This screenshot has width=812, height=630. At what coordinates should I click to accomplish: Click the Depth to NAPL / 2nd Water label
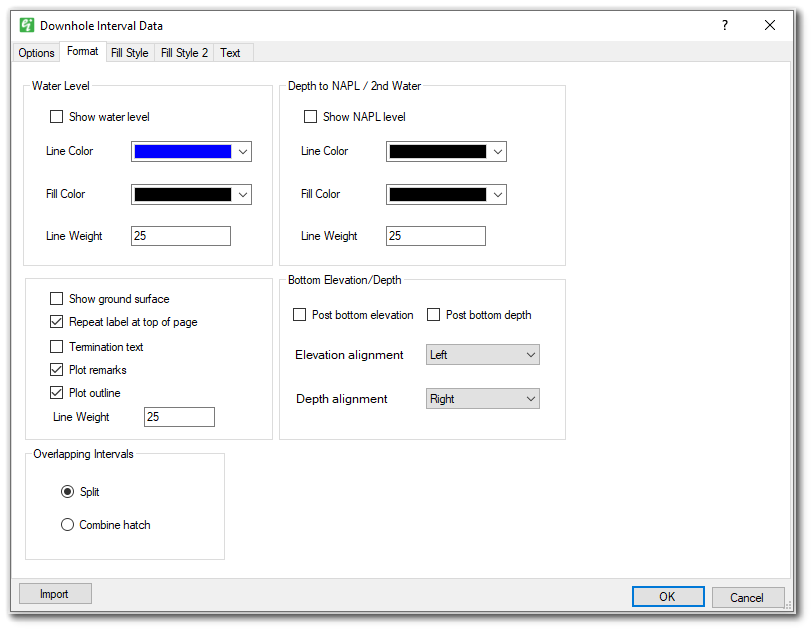[354, 85]
